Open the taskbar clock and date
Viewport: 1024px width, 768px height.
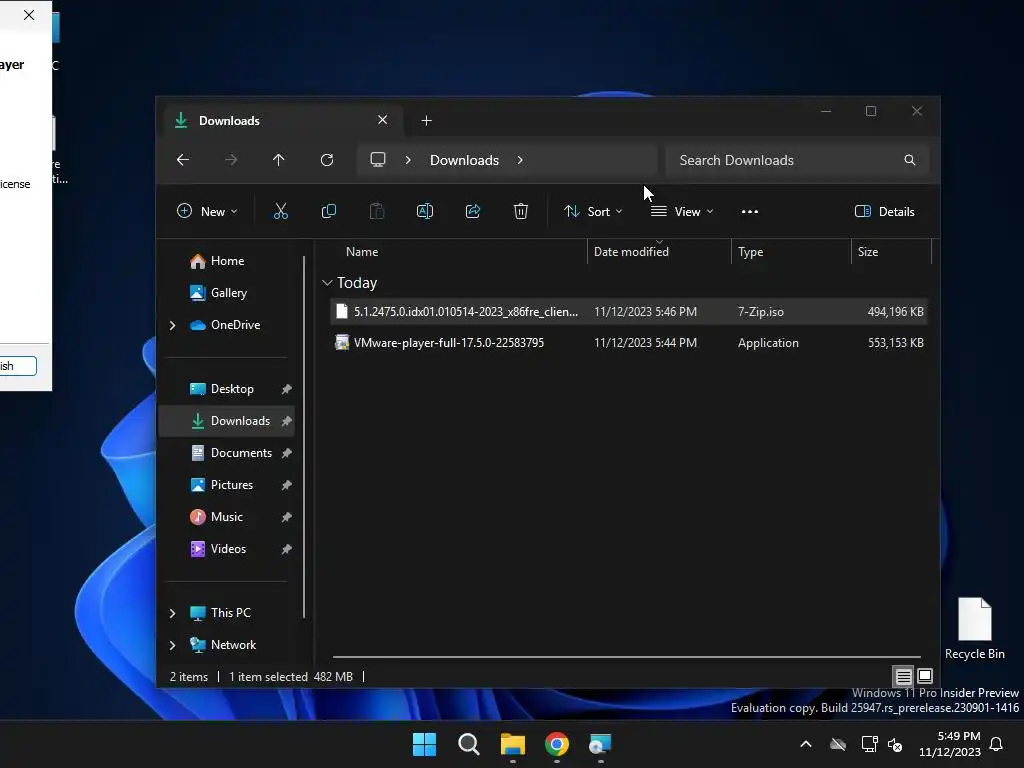[950, 744]
